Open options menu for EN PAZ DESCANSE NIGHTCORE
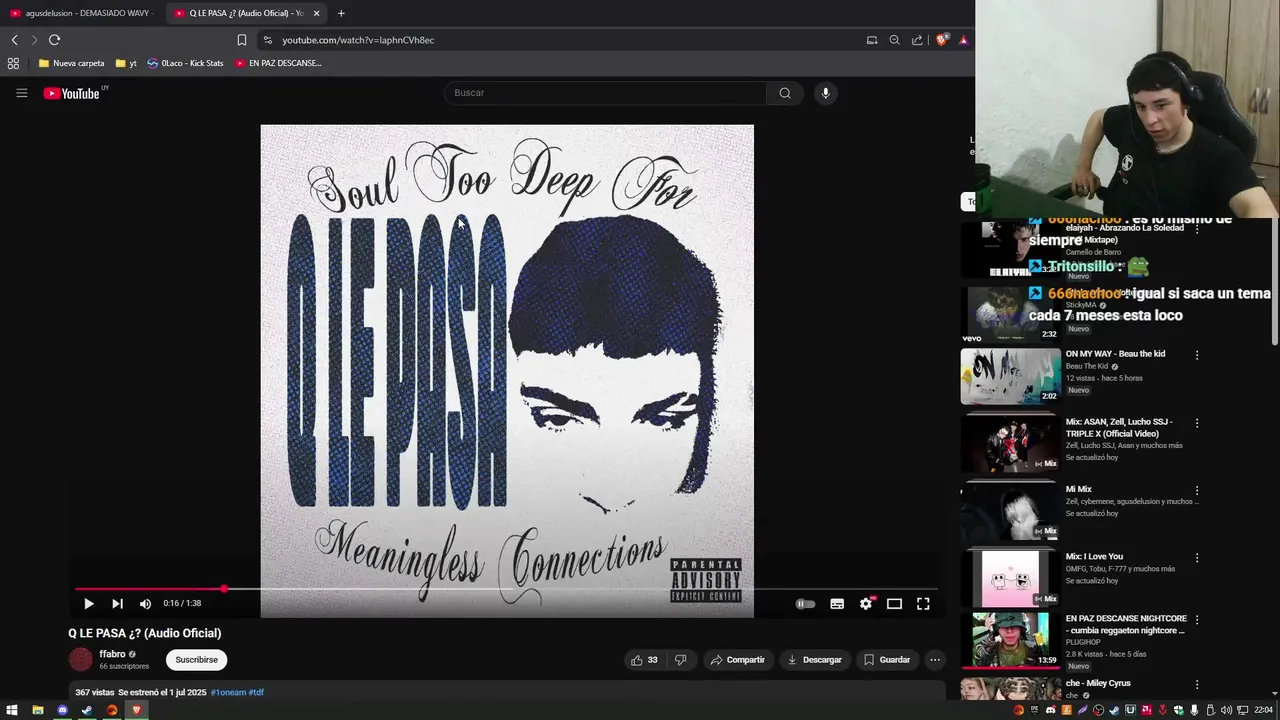The image size is (1280, 720). [x=1197, y=620]
